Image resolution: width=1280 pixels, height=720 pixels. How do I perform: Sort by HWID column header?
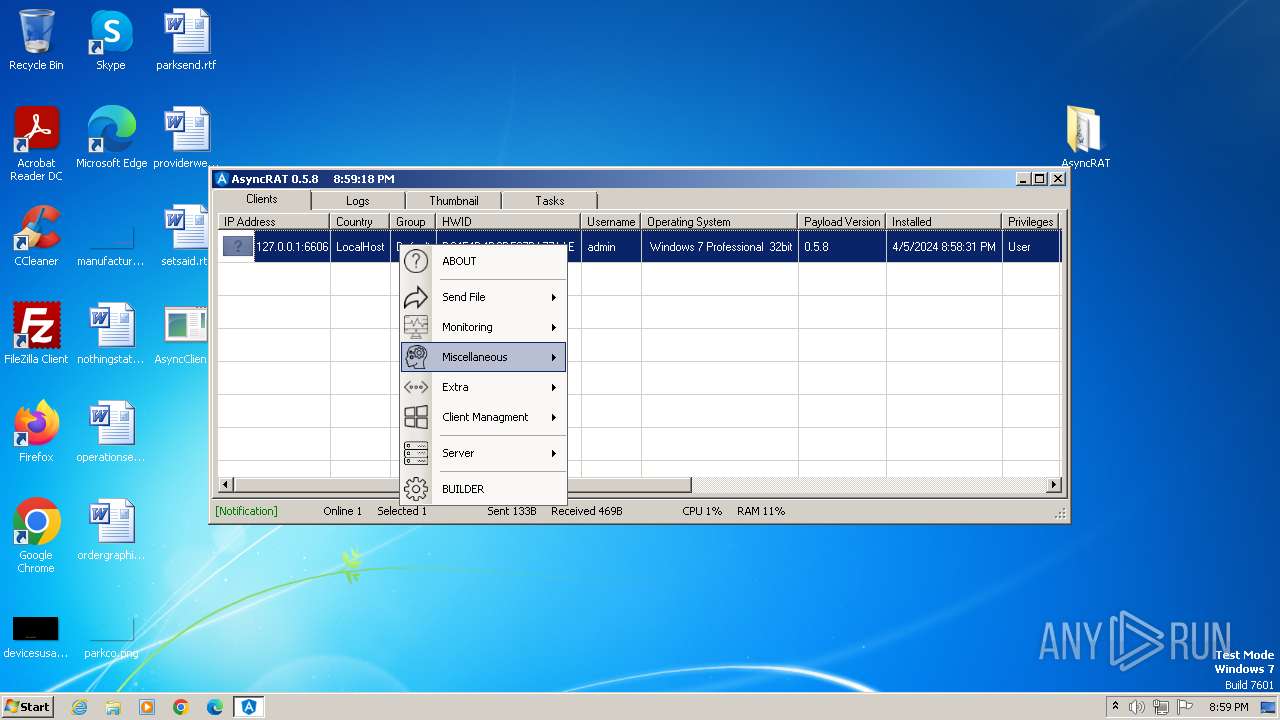pos(508,222)
